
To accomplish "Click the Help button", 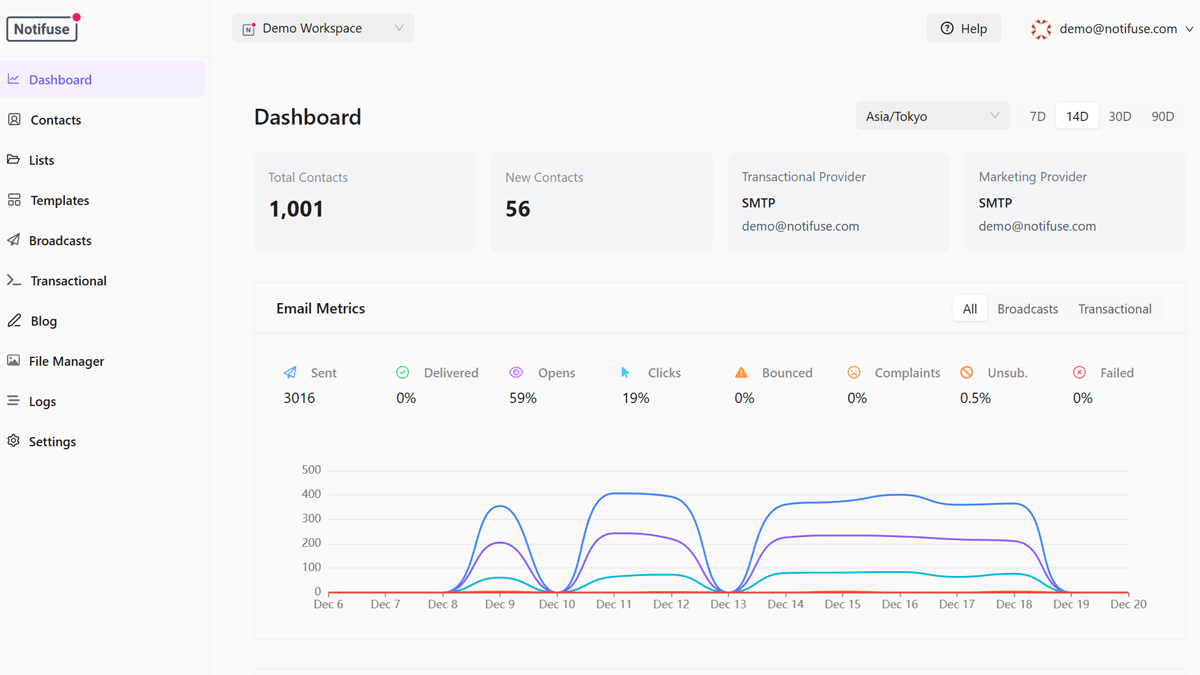I will click(x=963, y=29).
